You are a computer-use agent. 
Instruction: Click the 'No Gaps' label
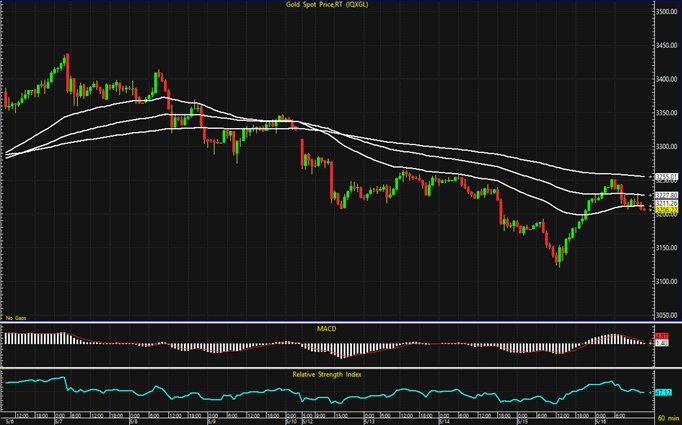(14, 315)
